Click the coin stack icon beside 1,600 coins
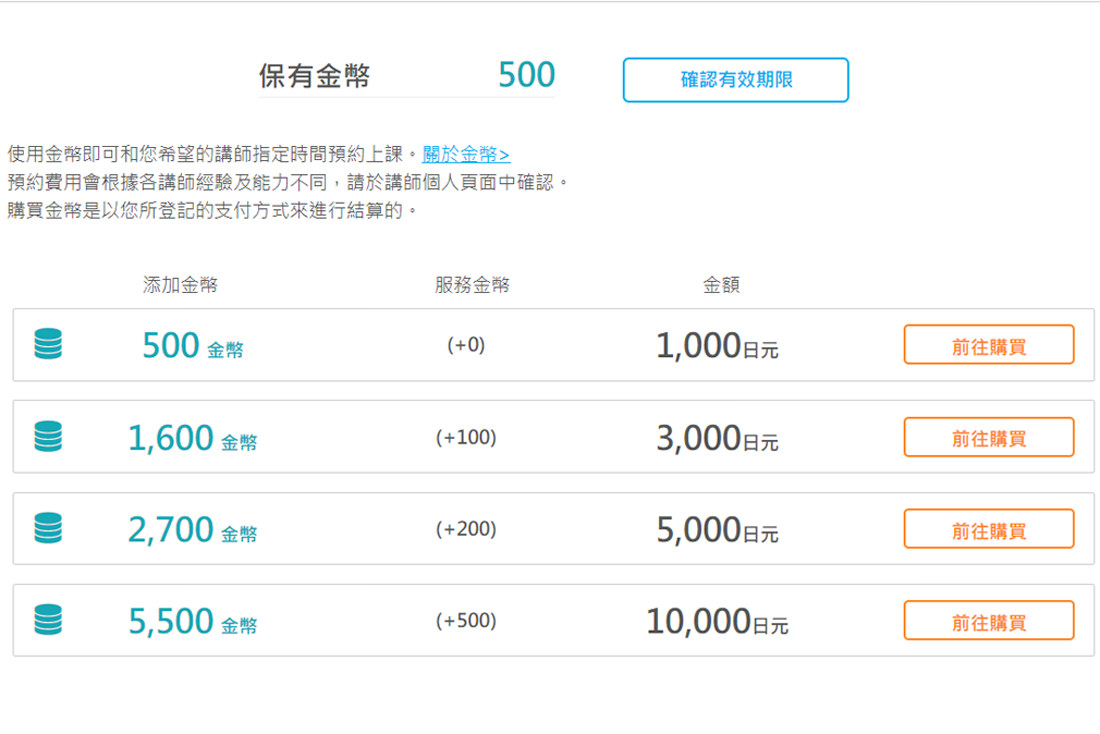The image size is (1100, 734). pyautogui.click(x=47, y=437)
